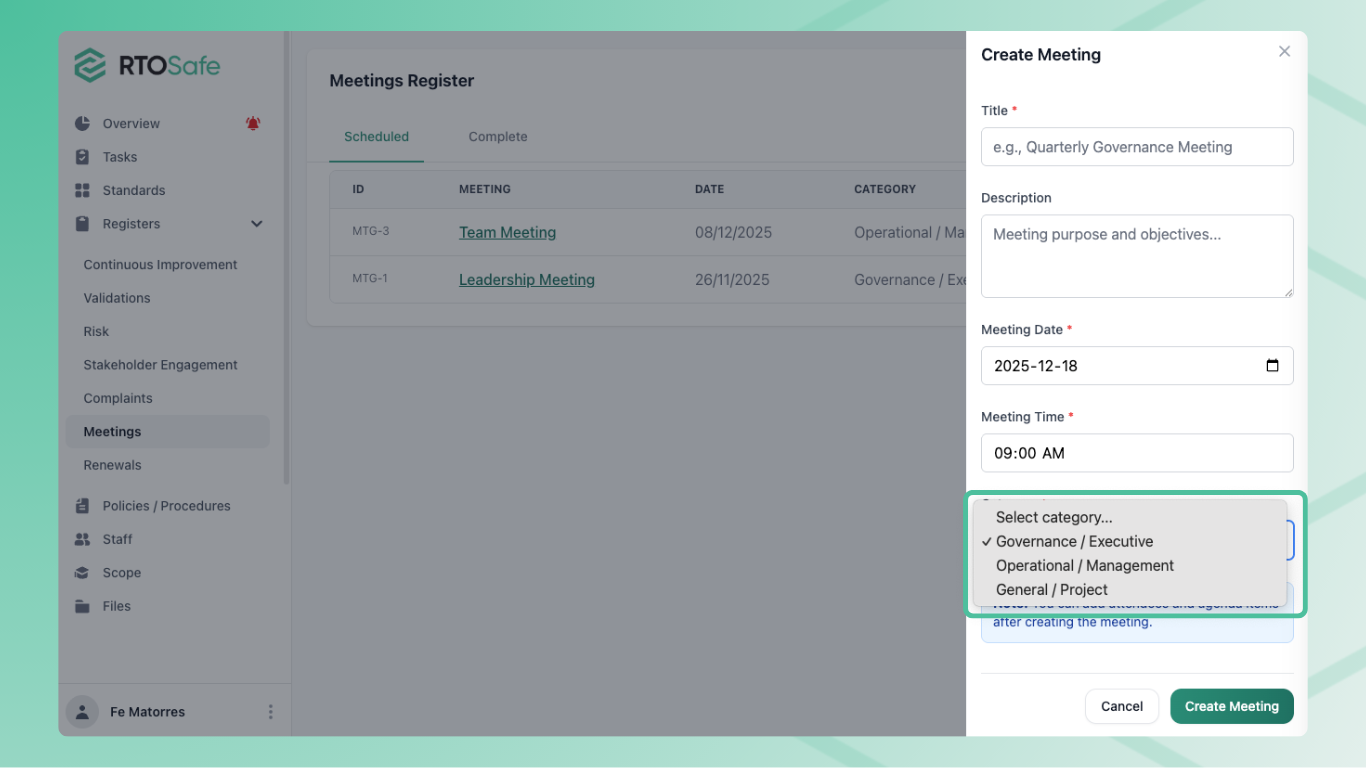The width and height of the screenshot is (1366, 768).
Task: Select Operational / Management category option
Action: click(1084, 566)
